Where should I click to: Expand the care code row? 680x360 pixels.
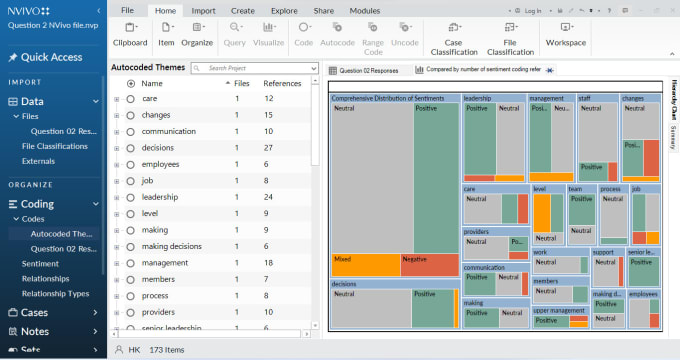(x=117, y=99)
